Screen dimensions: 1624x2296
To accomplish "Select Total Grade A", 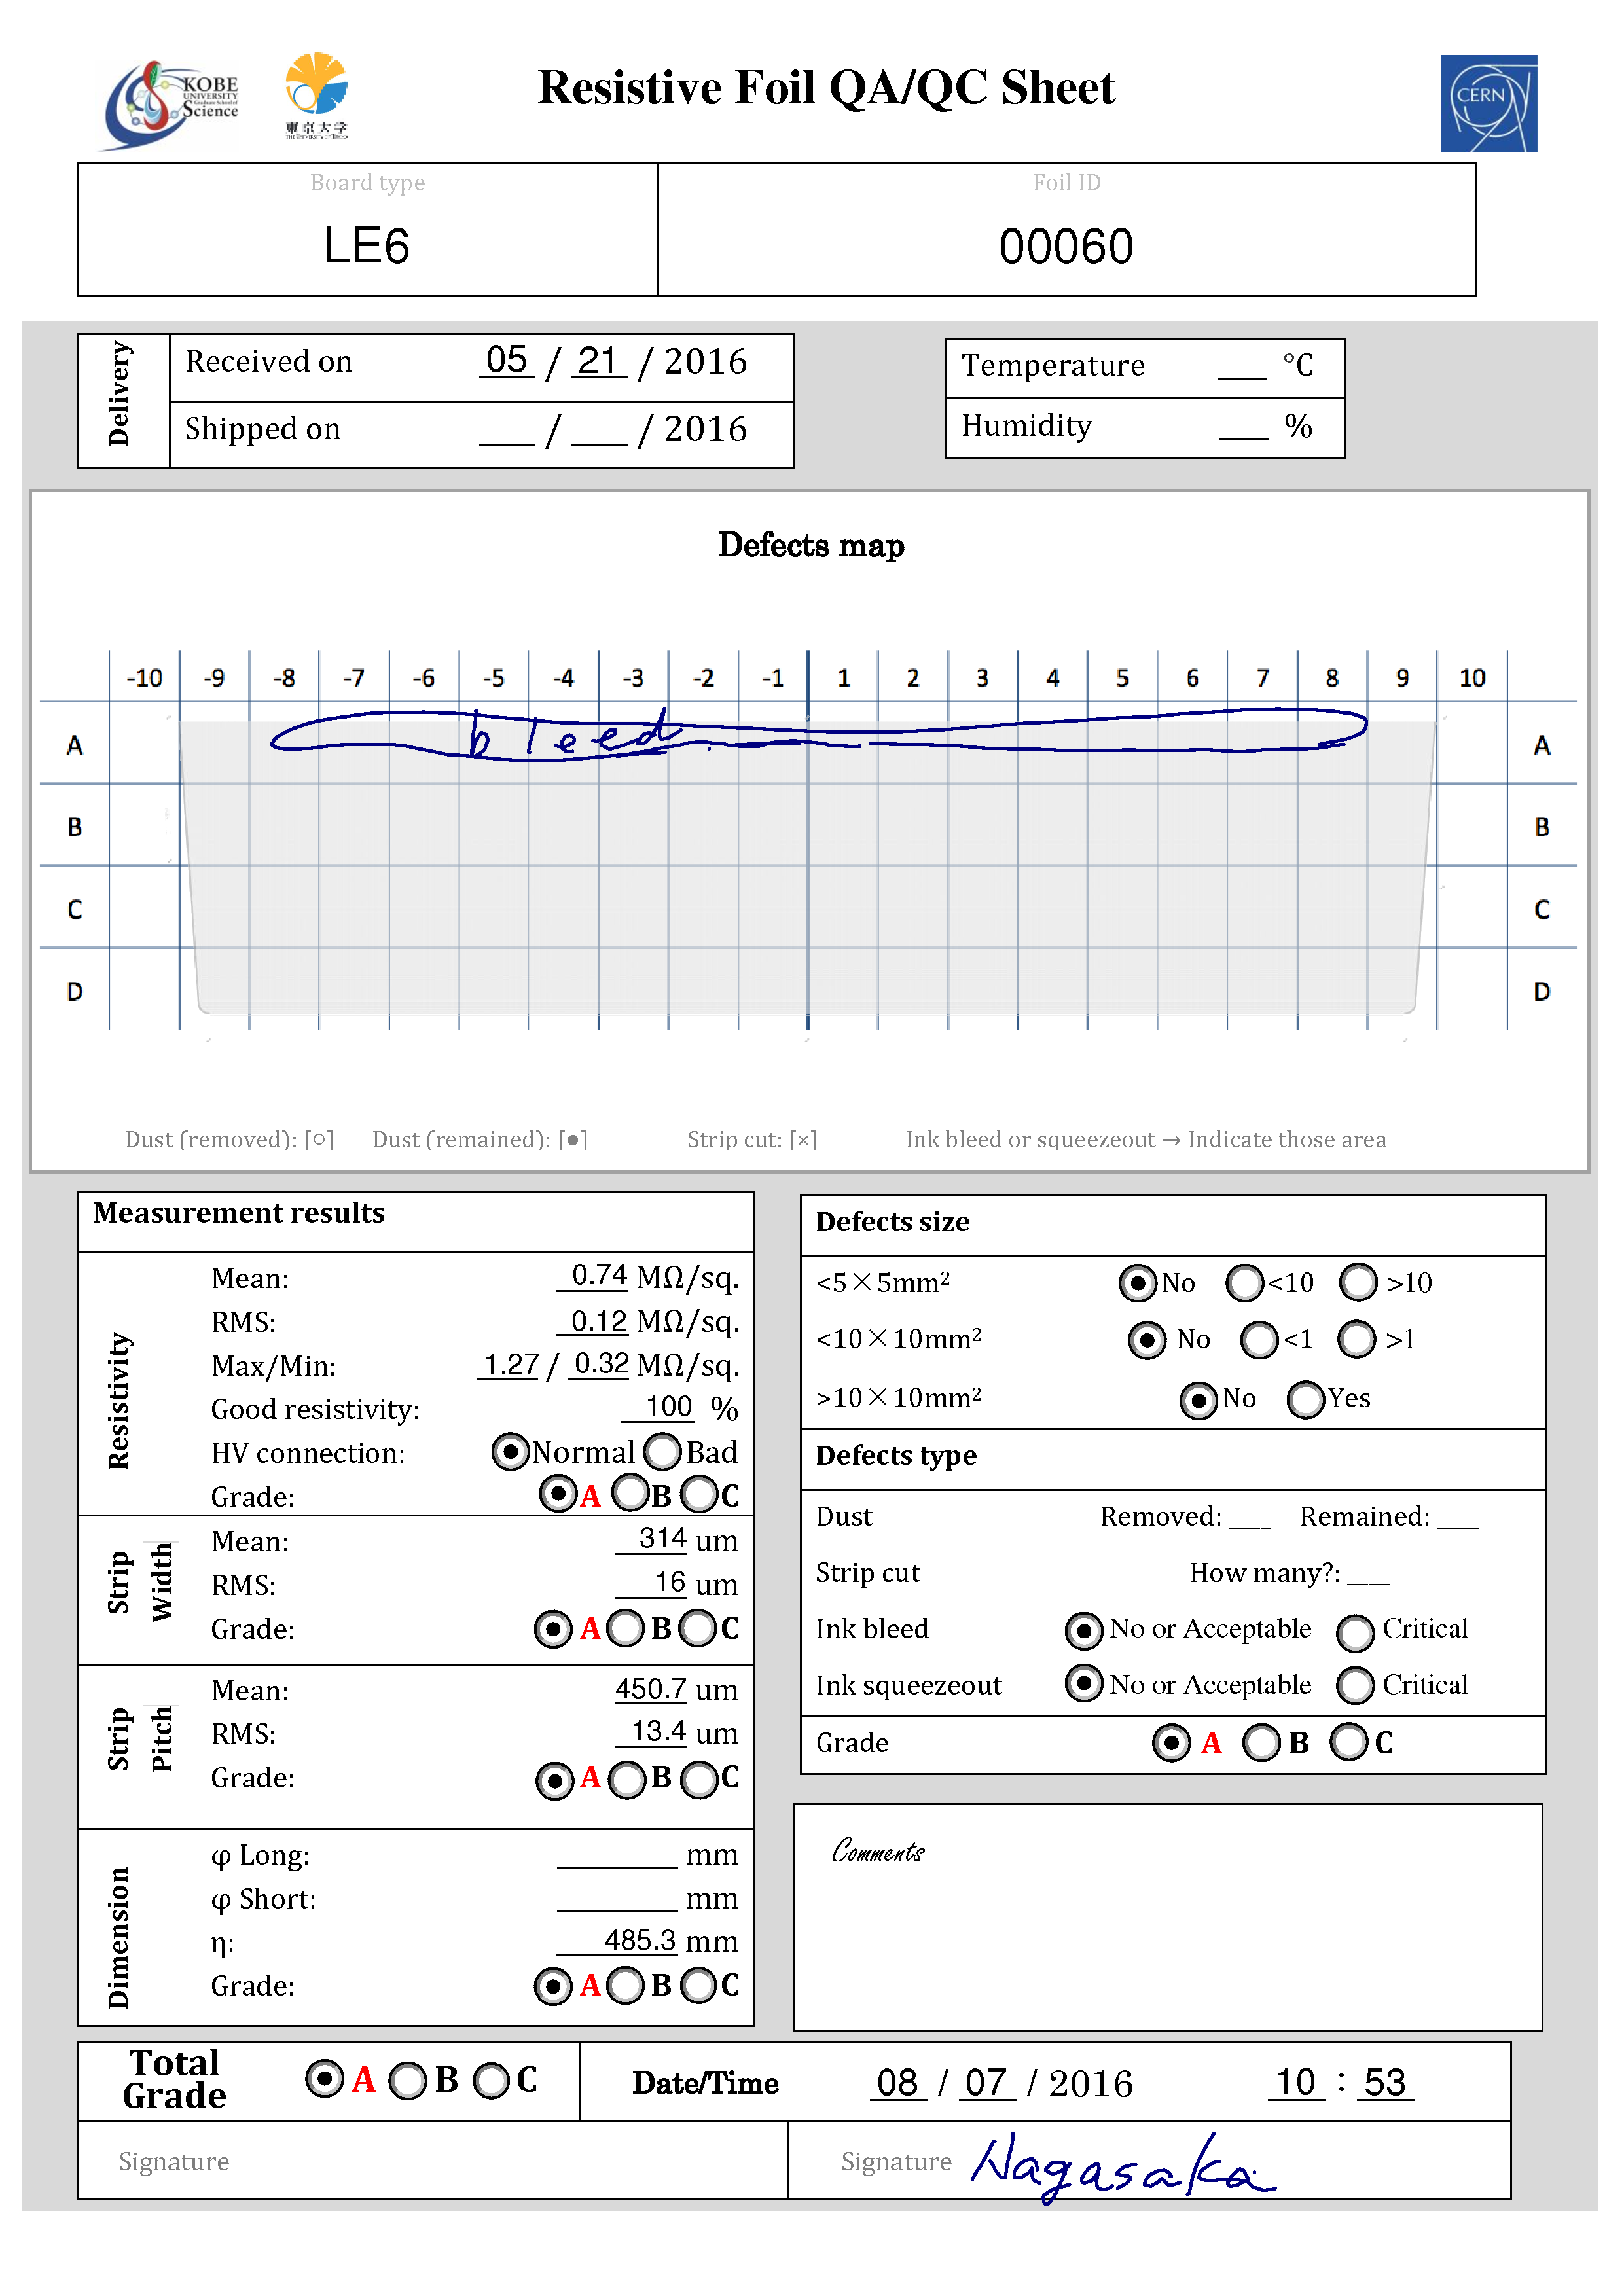I will click(324, 2080).
